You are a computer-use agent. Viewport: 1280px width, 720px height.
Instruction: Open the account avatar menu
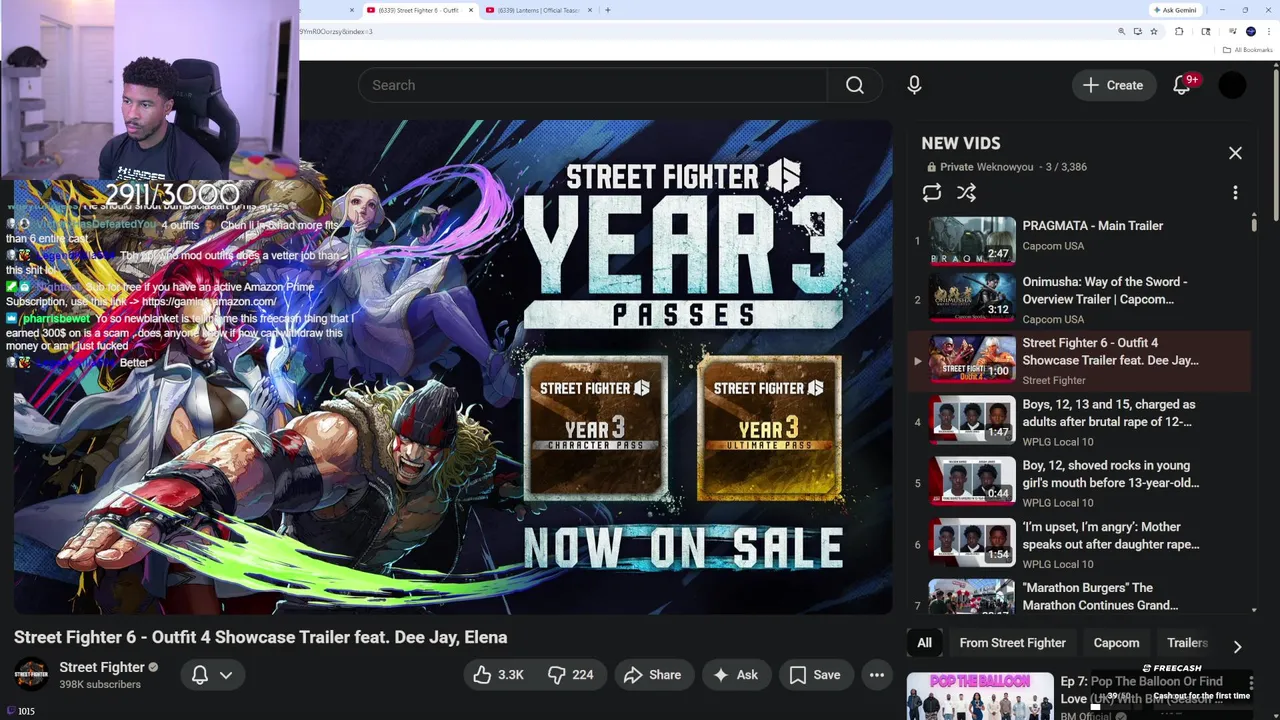click(x=1232, y=85)
